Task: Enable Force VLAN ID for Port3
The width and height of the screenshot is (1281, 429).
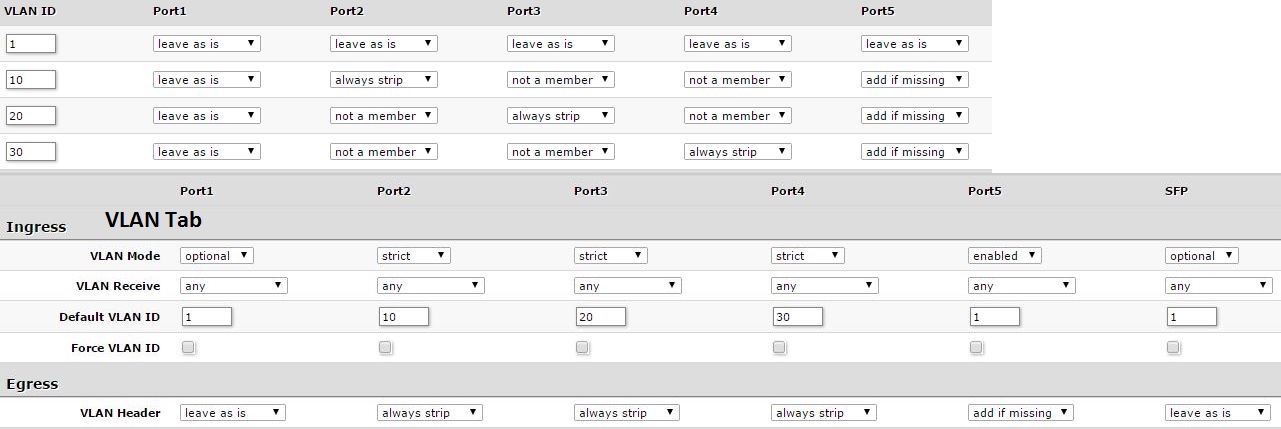Action: tap(583, 348)
